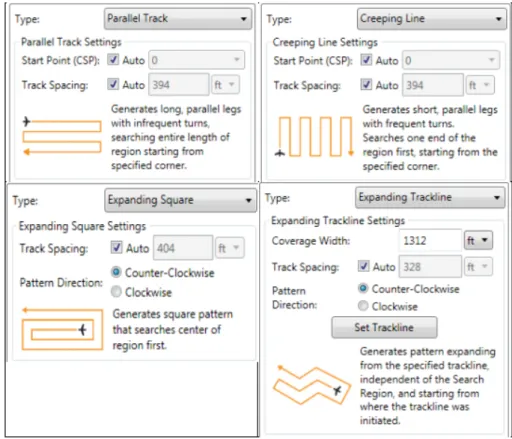Uncheck Track Spacing Auto in Expanding Square Settings
The height and width of the screenshot is (439, 512).
(116, 248)
